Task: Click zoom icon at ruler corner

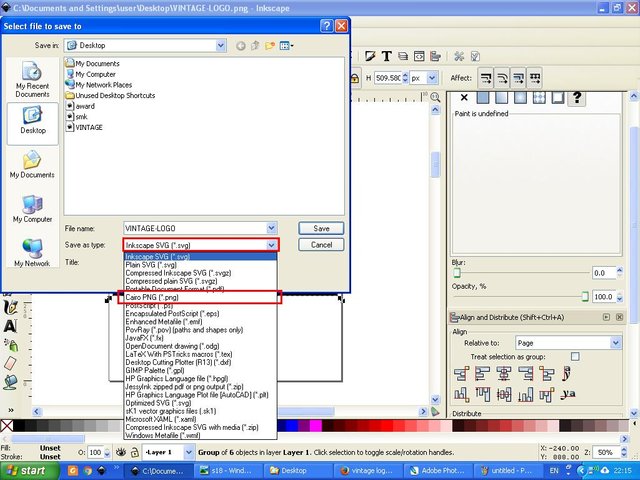Action: pyautogui.click(x=435, y=97)
